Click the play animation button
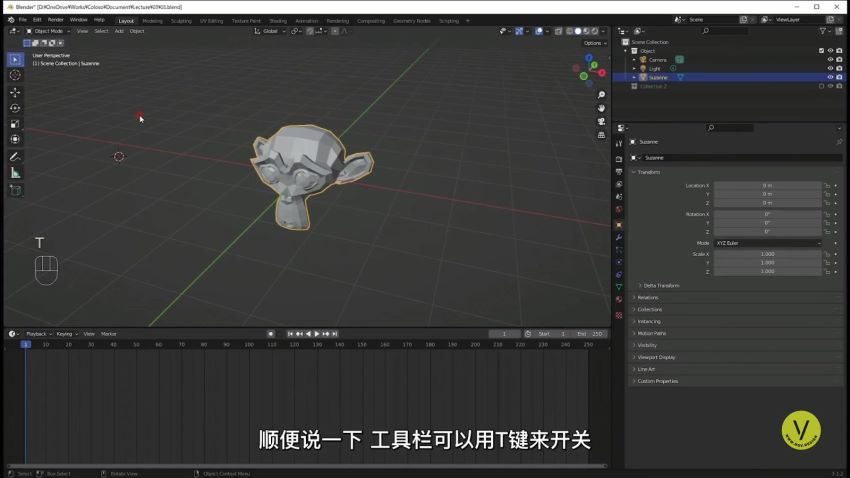Screen dimensions: 850x478 (317, 334)
